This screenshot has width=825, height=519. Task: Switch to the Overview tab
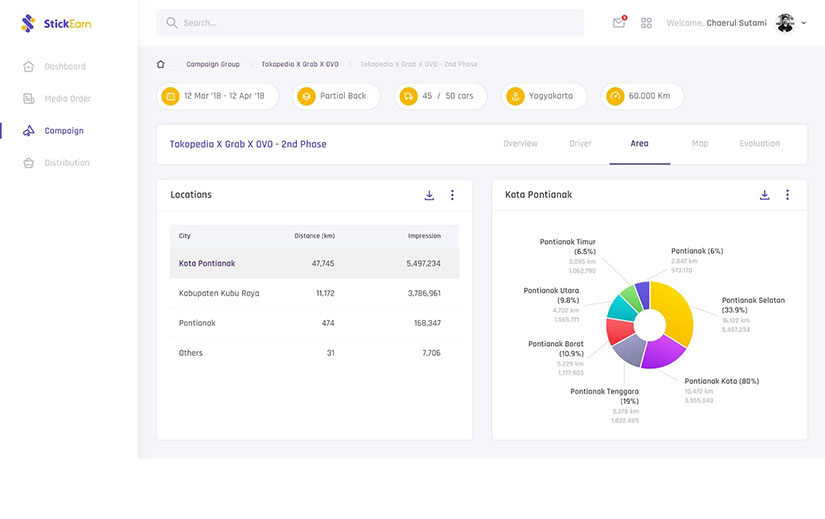click(520, 144)
